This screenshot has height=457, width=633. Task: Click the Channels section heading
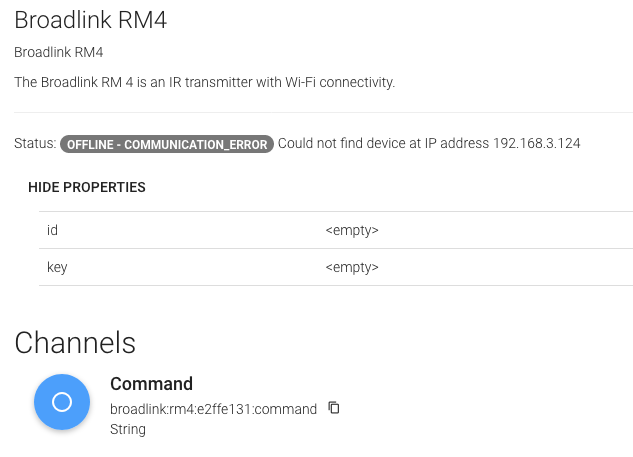point(75,343)
